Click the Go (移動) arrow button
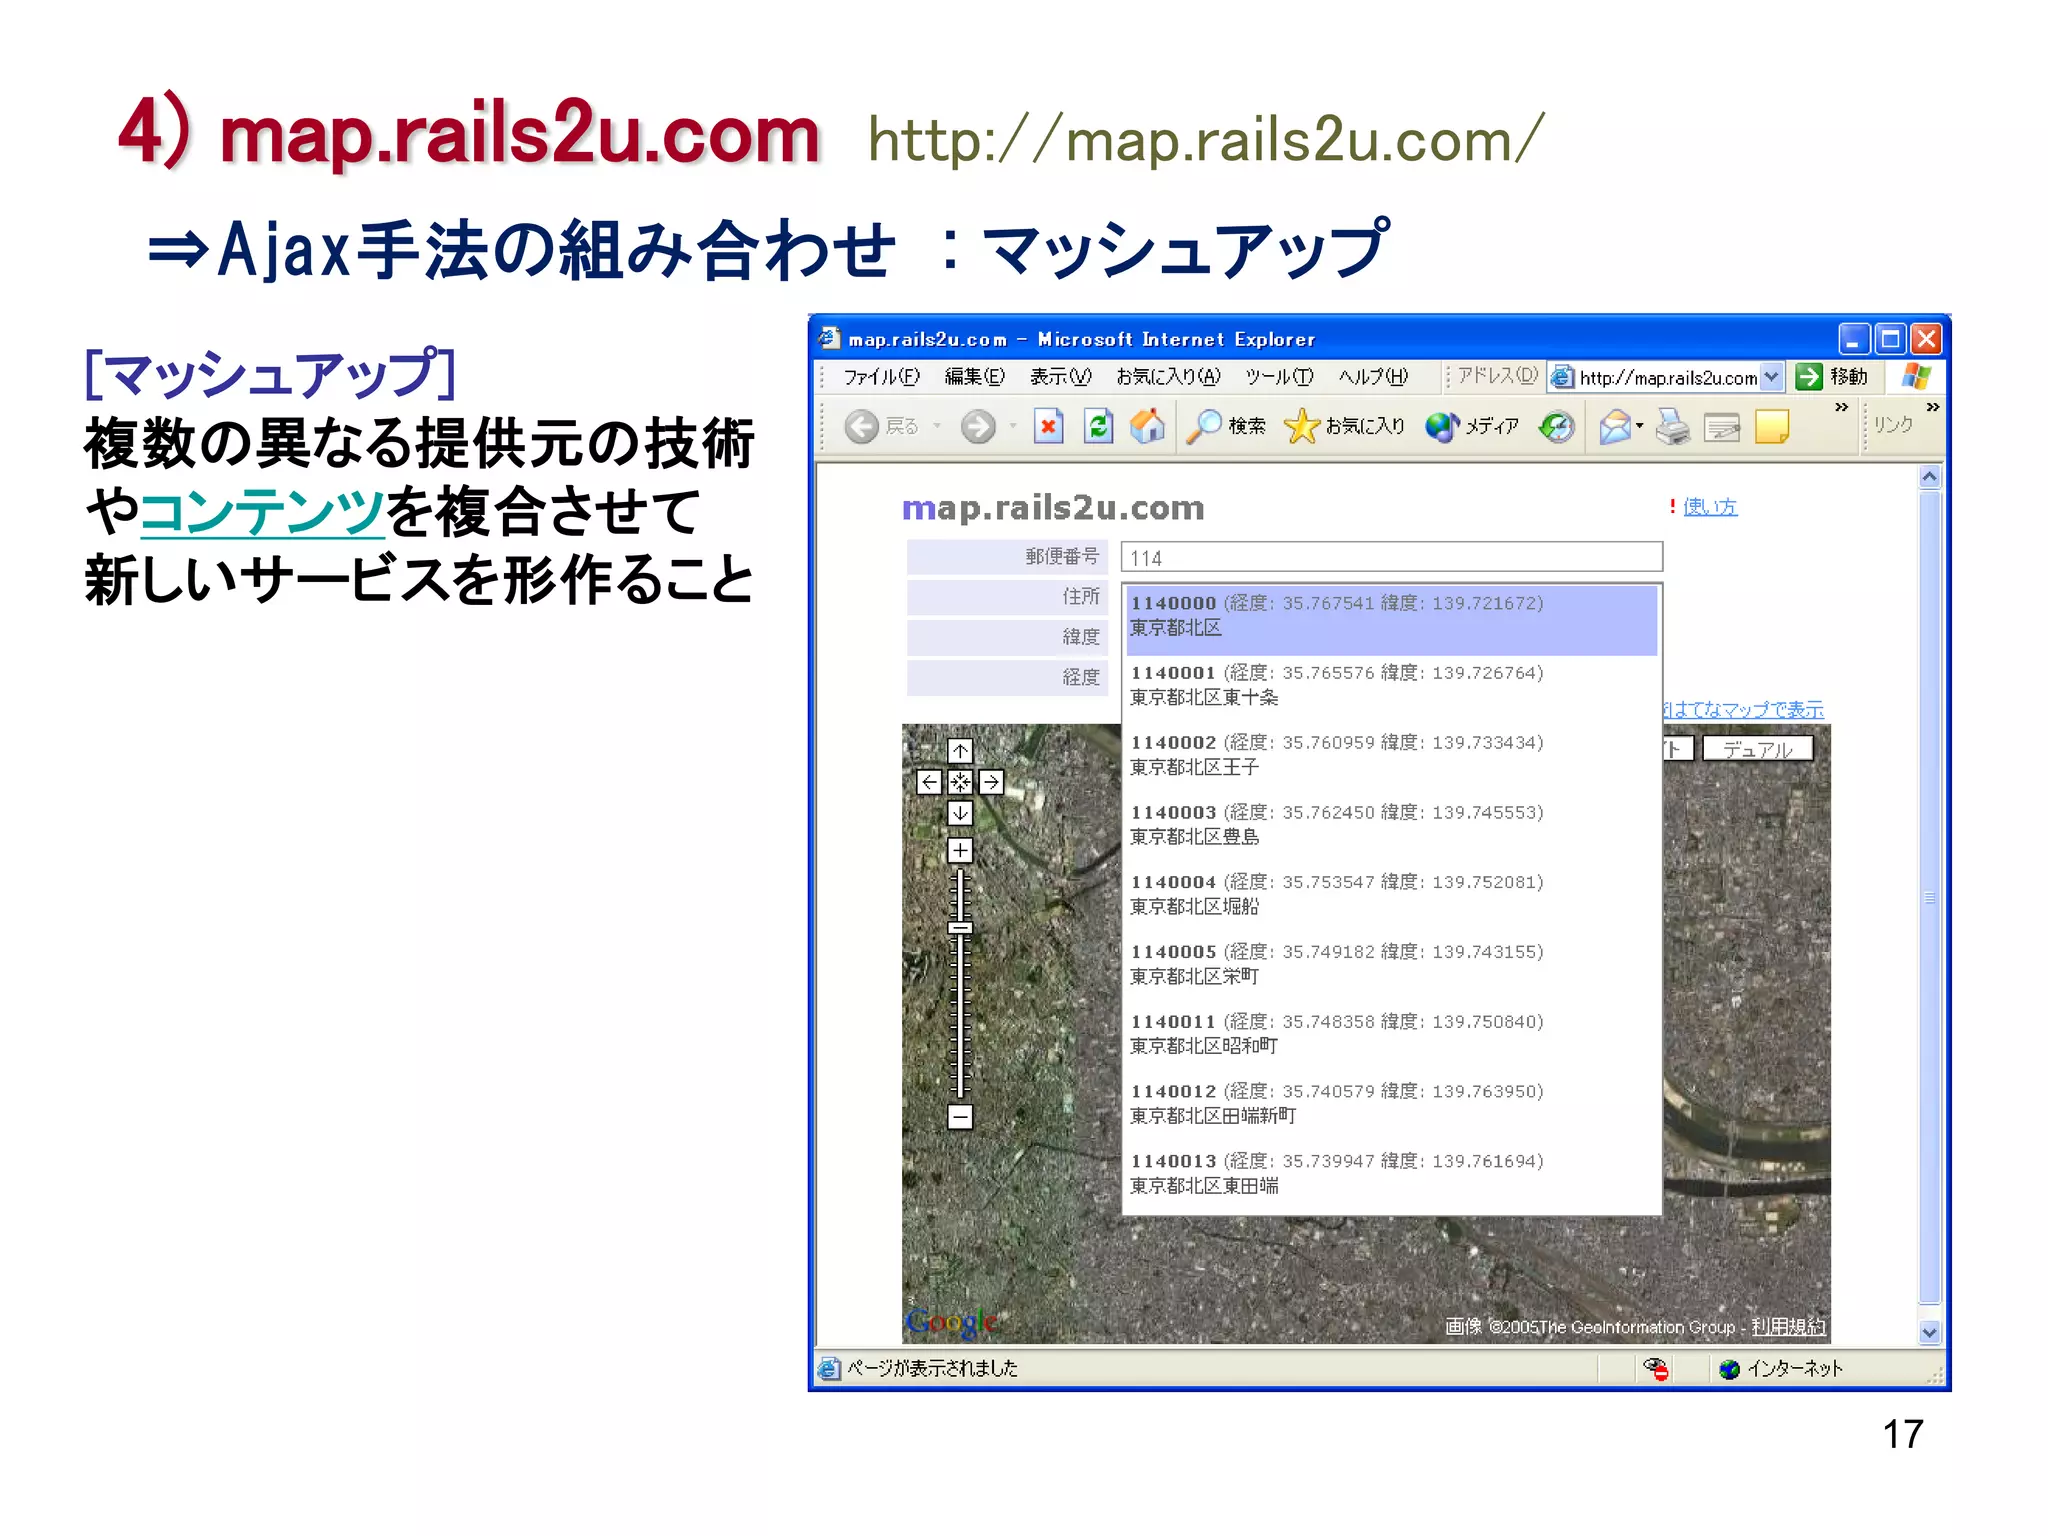Screen dimensions: 2048x1536 [x=1833, y=377]
